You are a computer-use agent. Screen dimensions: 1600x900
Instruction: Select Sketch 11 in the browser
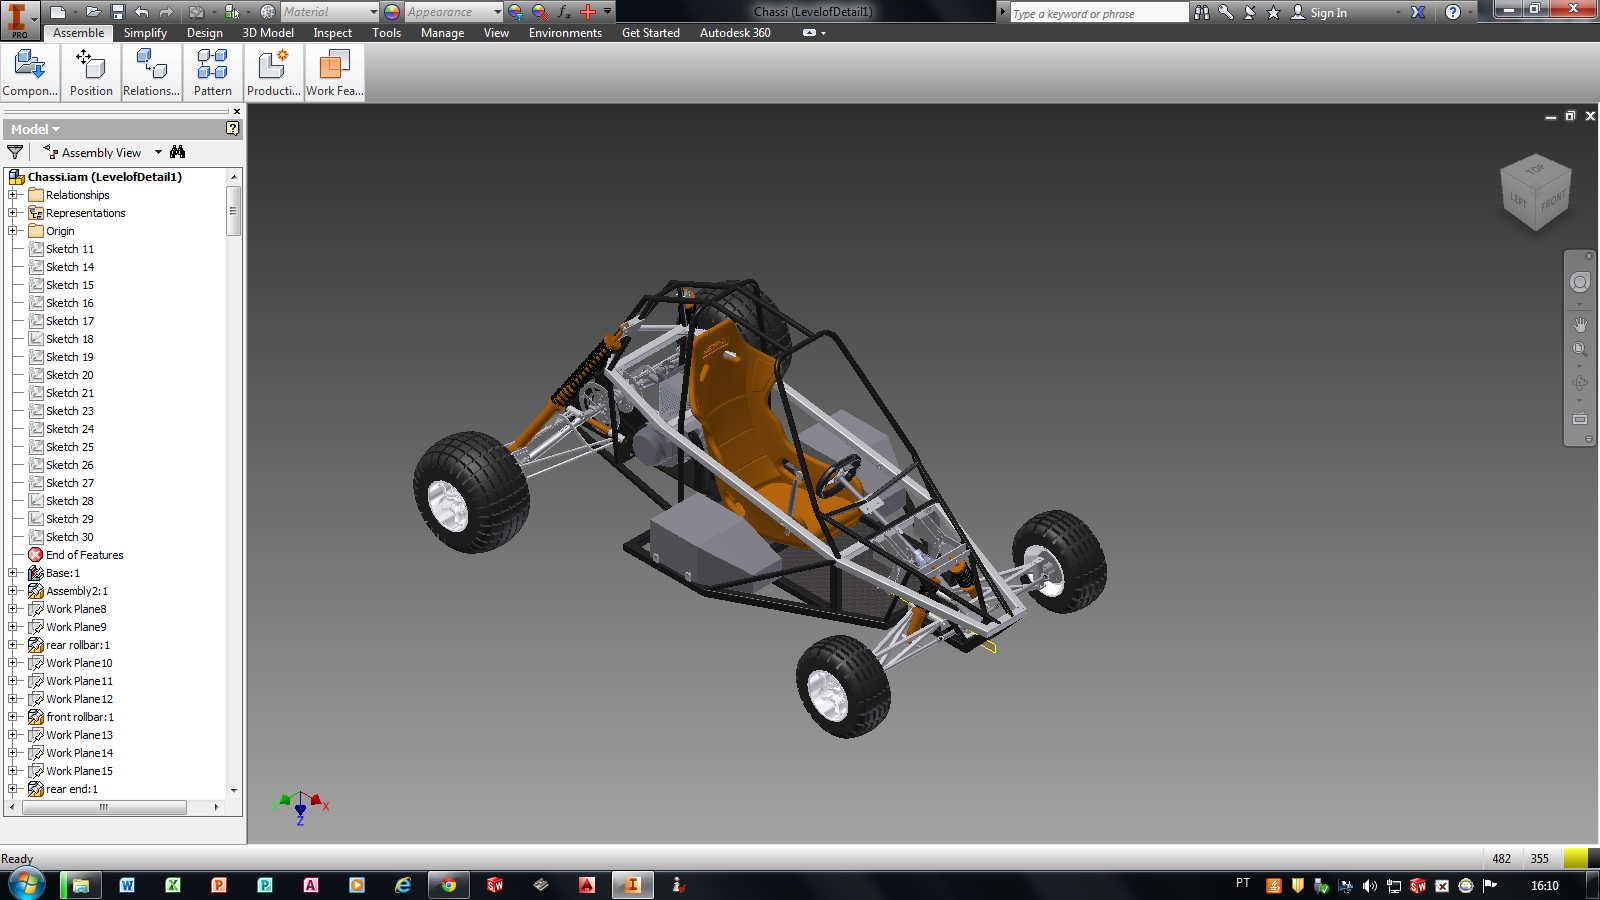(69, 249)
